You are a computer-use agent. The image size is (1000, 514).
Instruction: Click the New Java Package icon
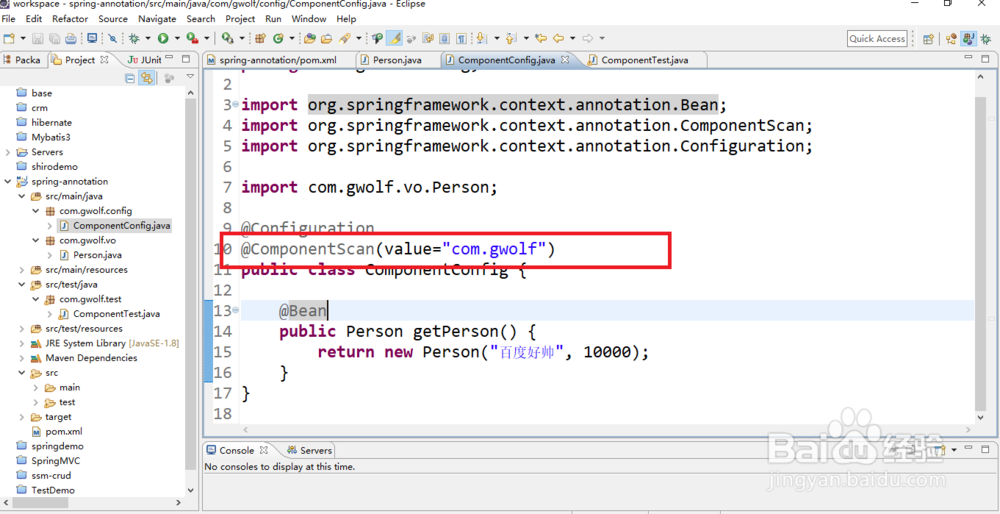[x=260, y=38]
